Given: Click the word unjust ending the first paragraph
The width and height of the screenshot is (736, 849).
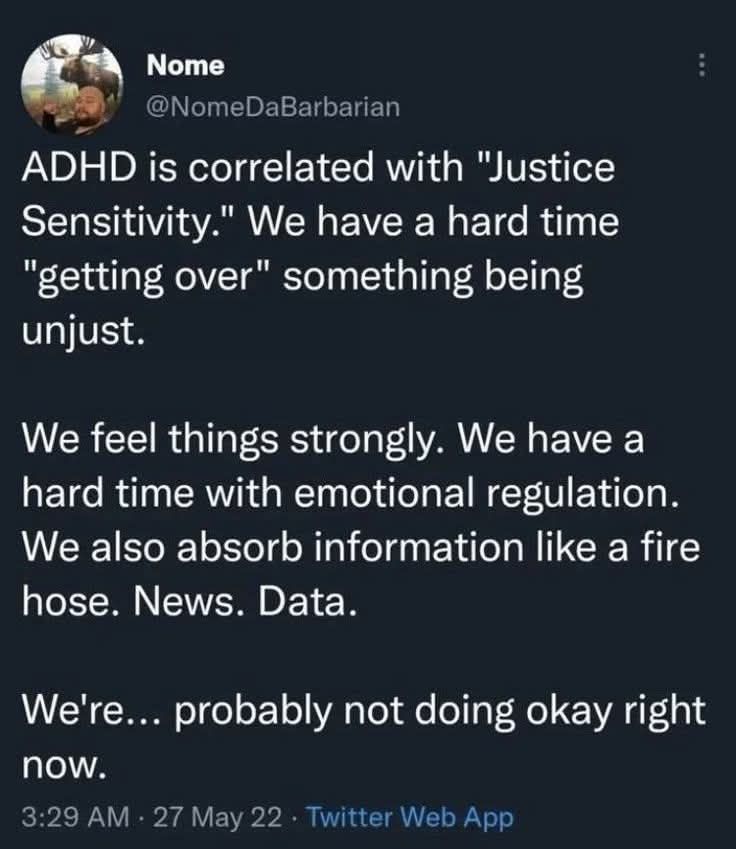Looking at the screenshot, I should point(83,331).
